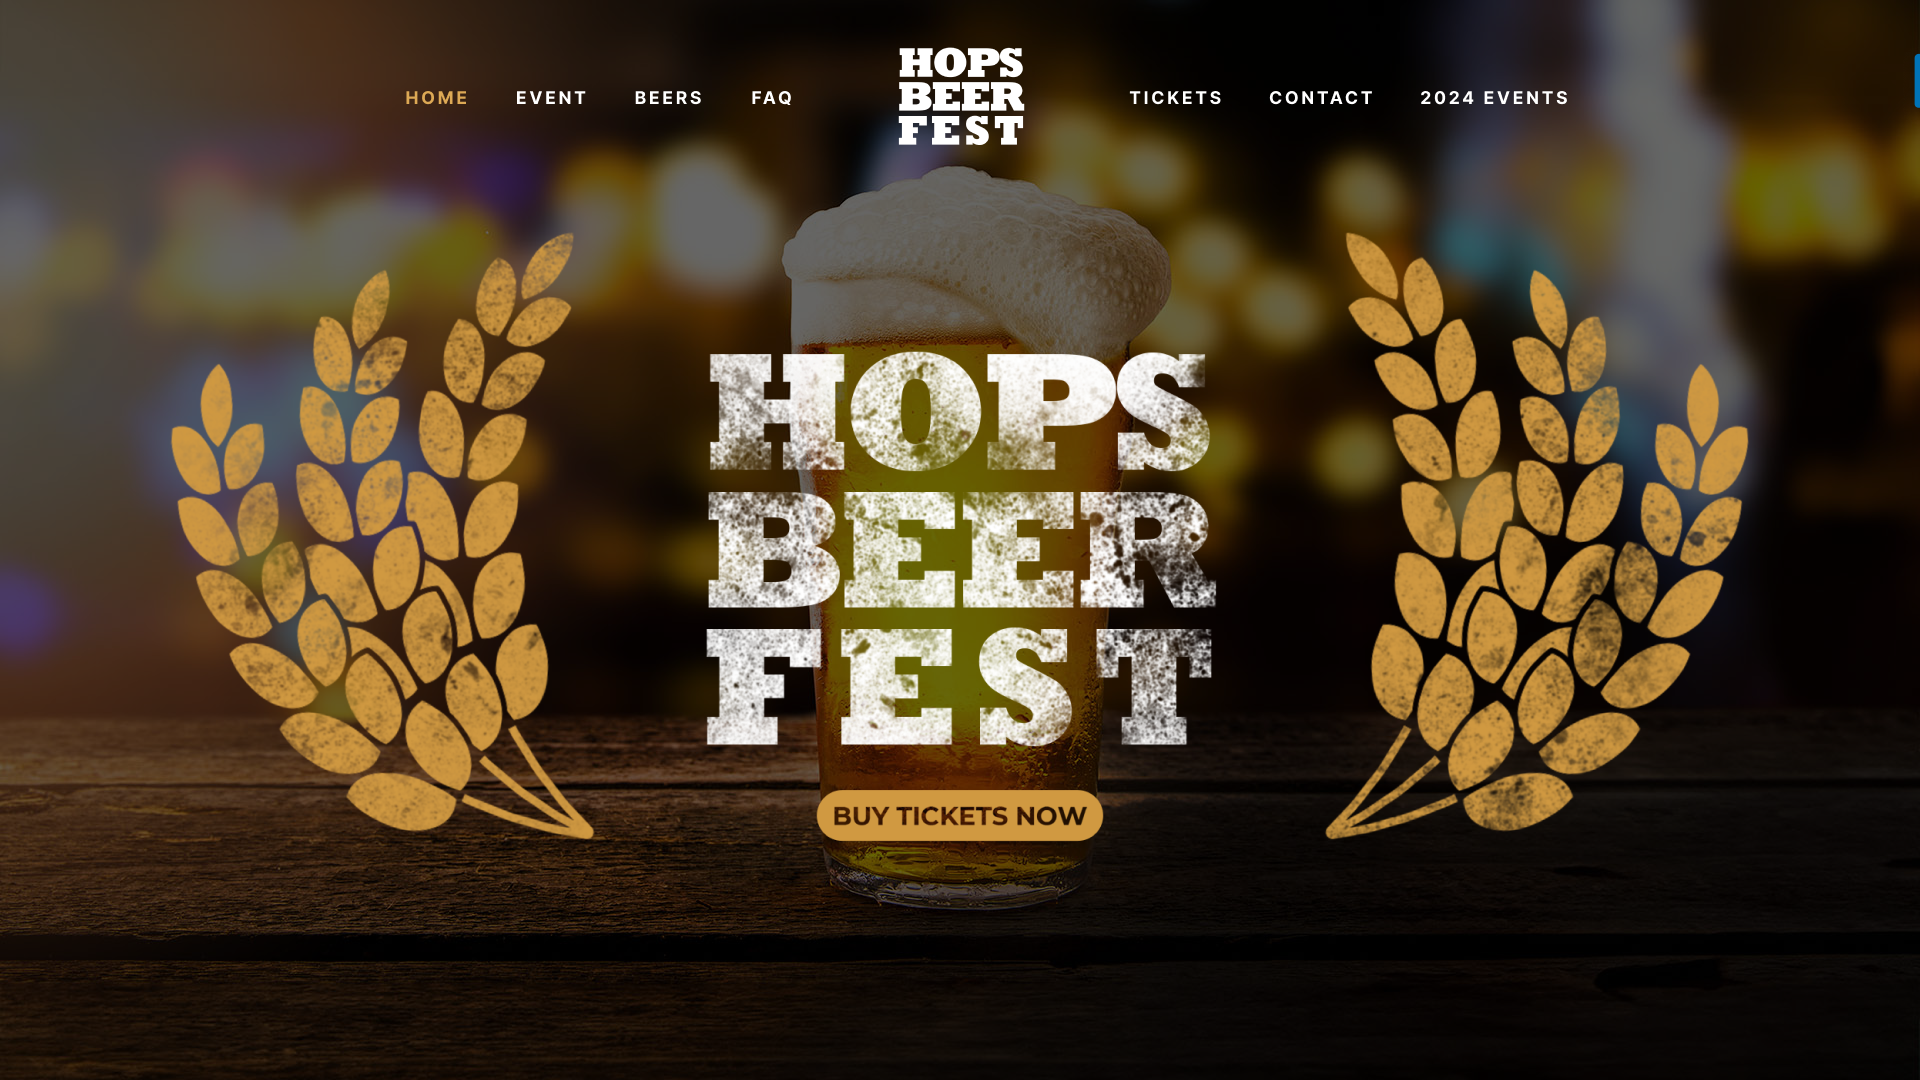Open the EVENT page from navigation

[x=552, y=98]
